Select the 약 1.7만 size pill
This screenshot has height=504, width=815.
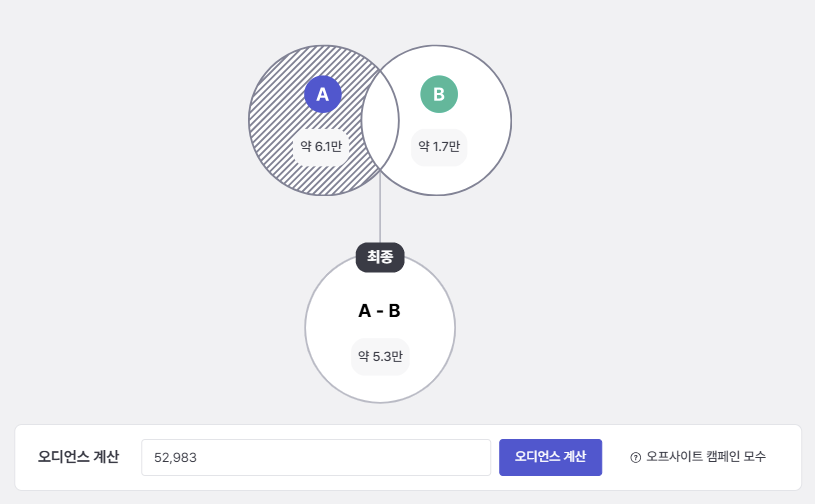pyautogui.click(x=439, y=147)
